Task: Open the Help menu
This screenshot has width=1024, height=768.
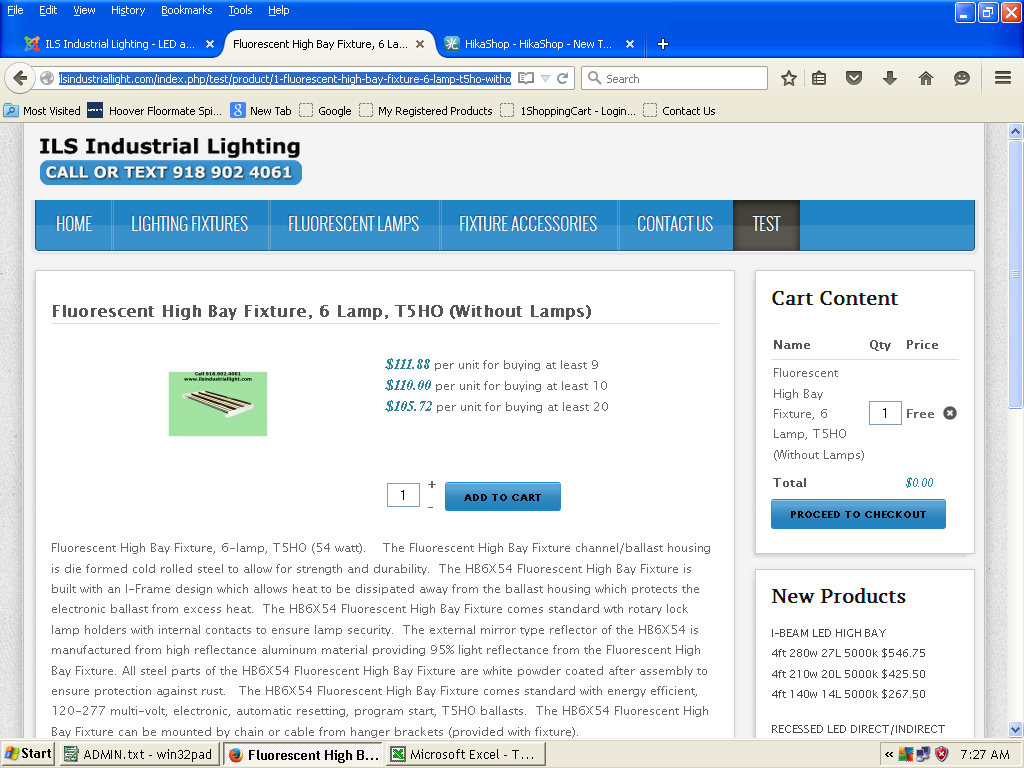Action: pyautogui.click(x=279, y=10)
